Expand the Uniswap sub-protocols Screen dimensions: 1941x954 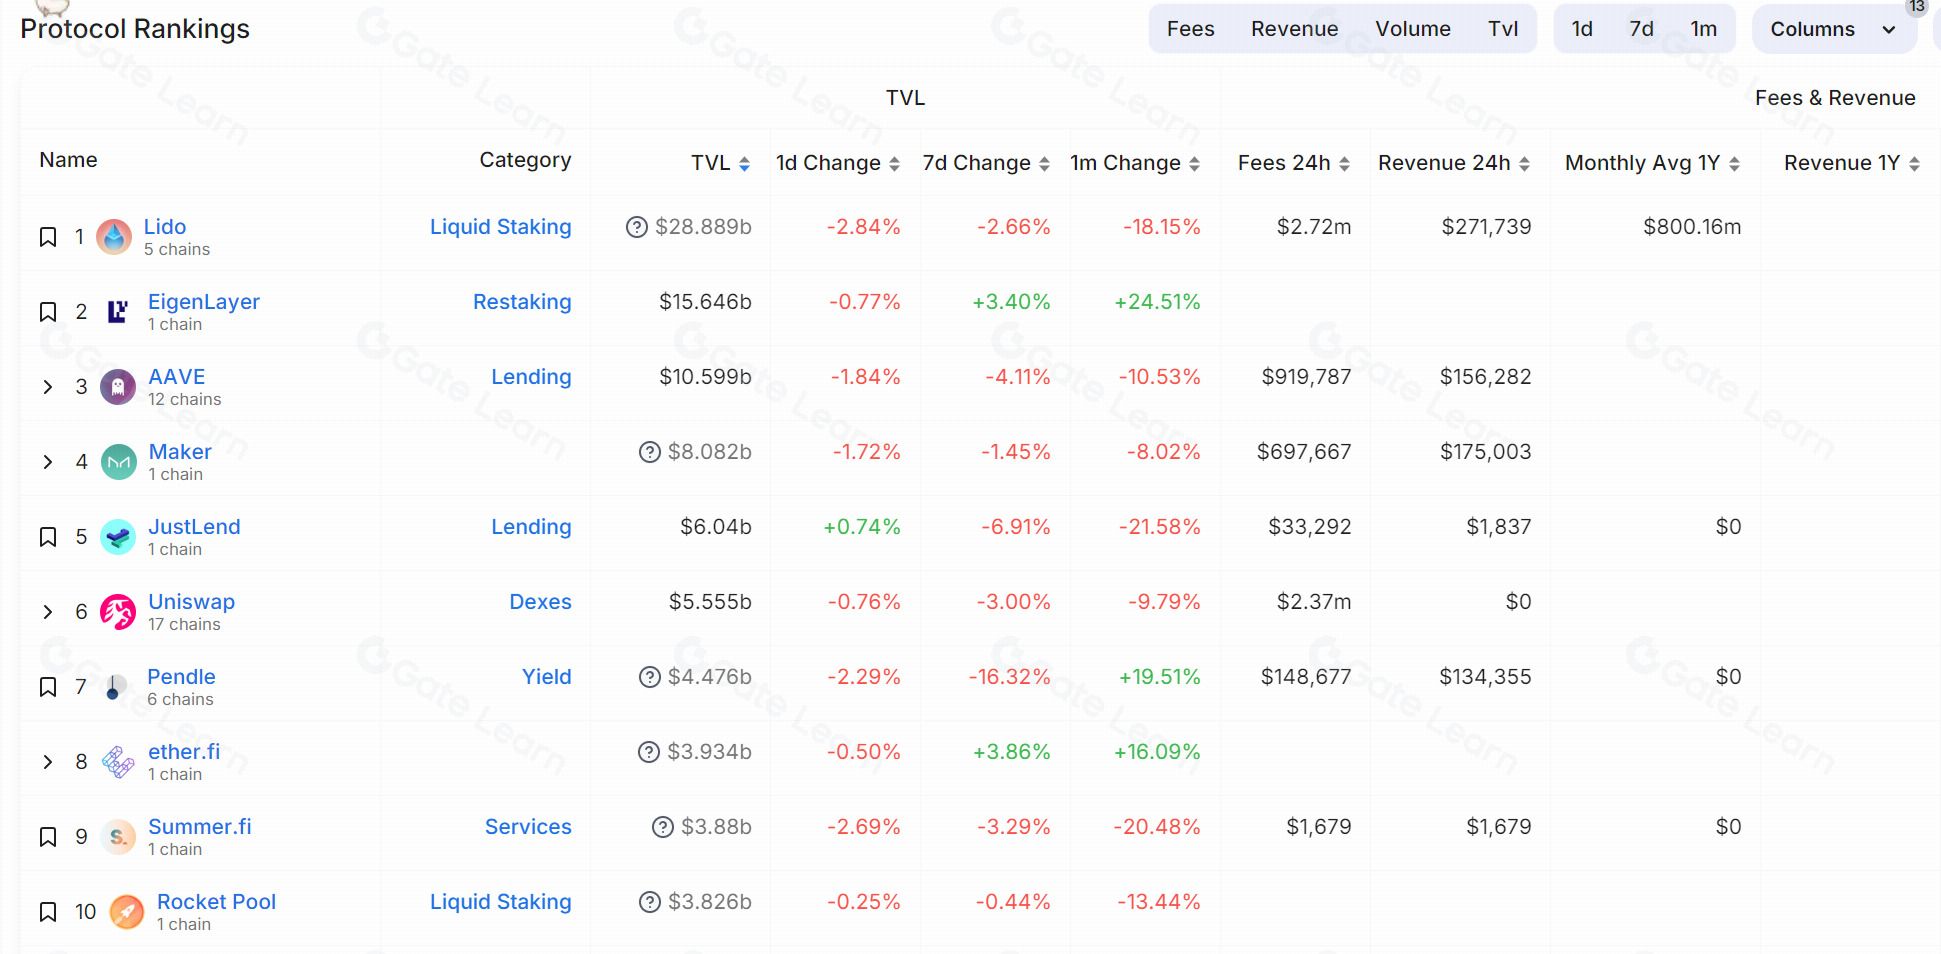coord(47,612)
